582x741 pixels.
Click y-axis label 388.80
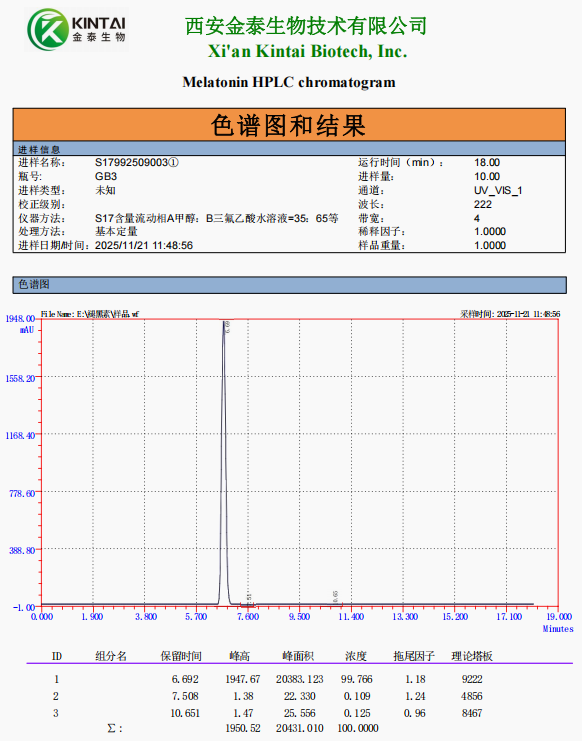22,551
